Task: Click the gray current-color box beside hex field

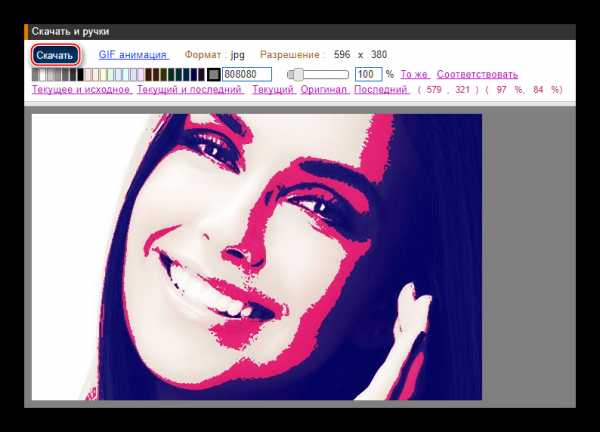Action: 213,74
